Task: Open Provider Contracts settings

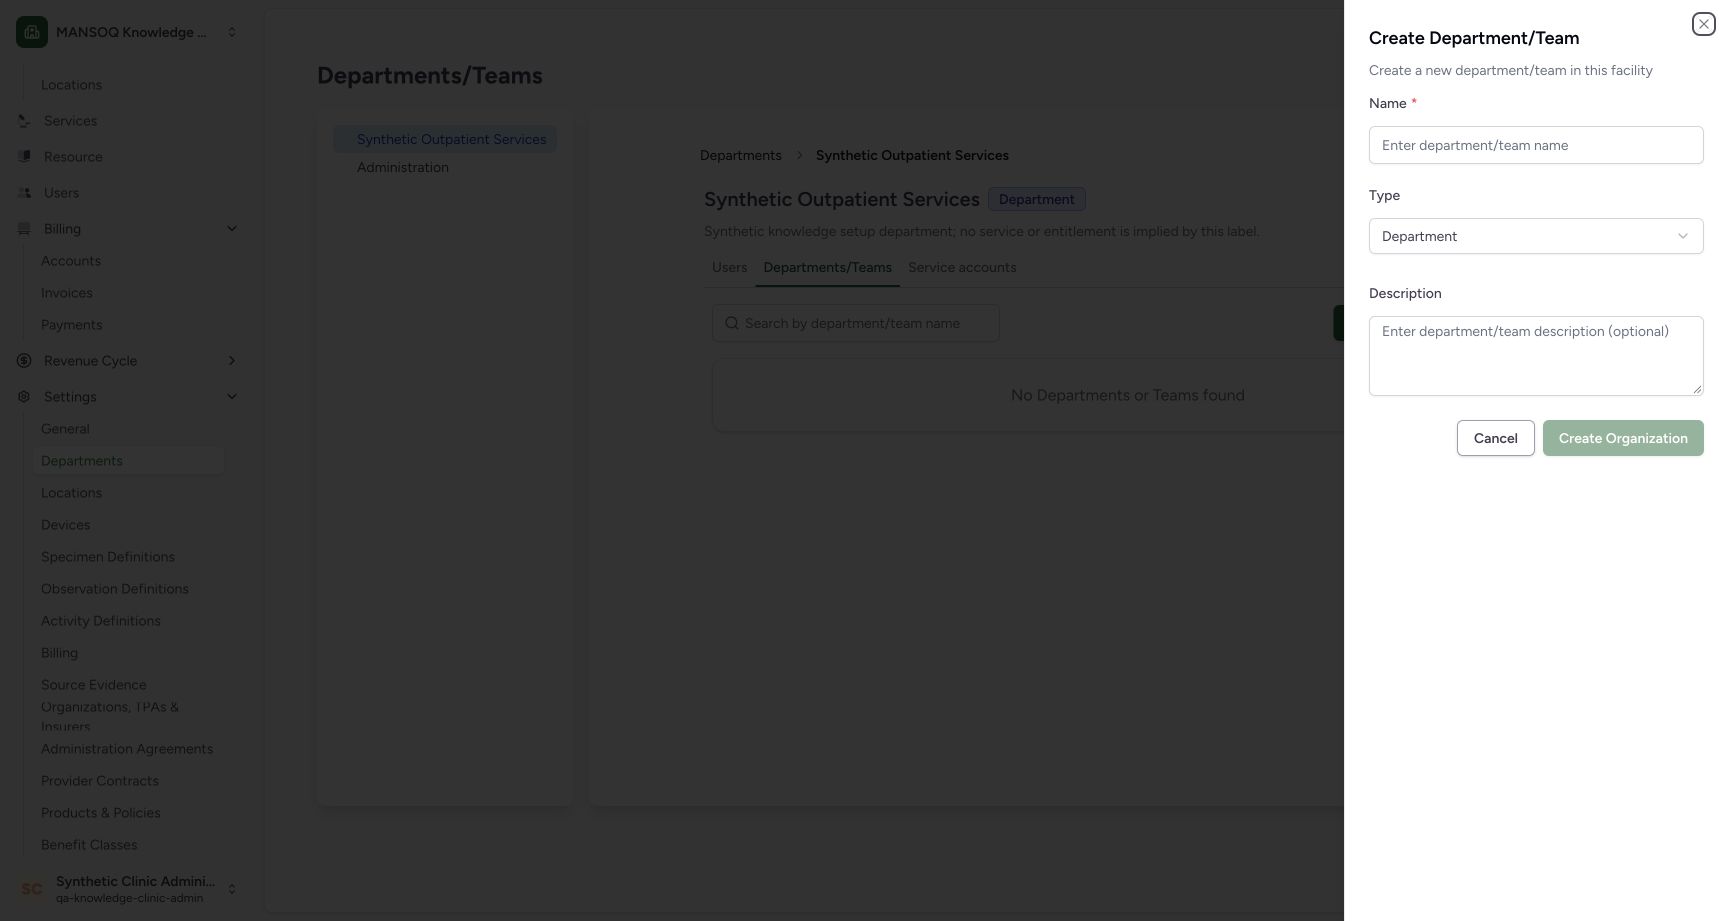Action: 100,781
